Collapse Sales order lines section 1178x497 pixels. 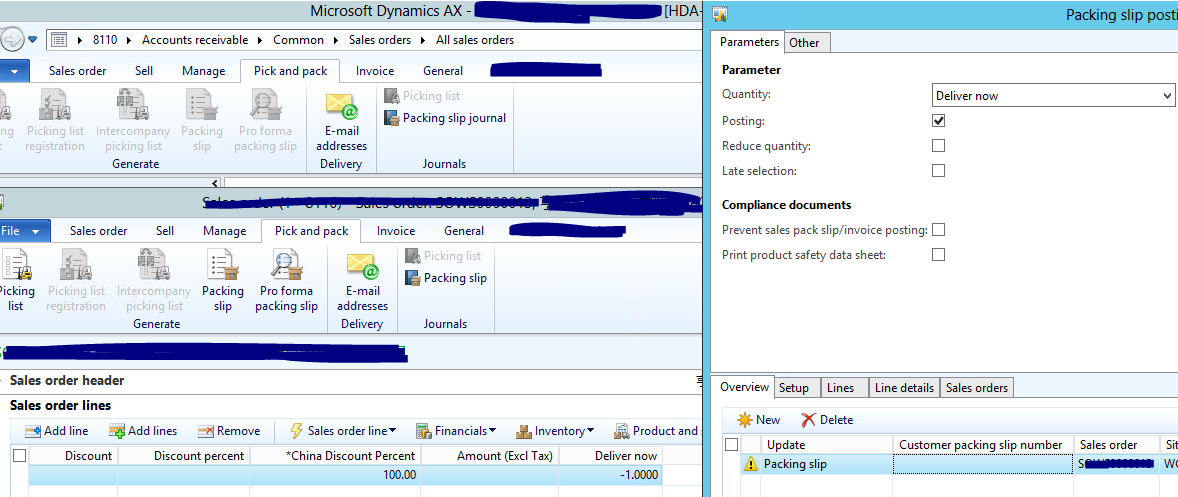coord(60,405)
